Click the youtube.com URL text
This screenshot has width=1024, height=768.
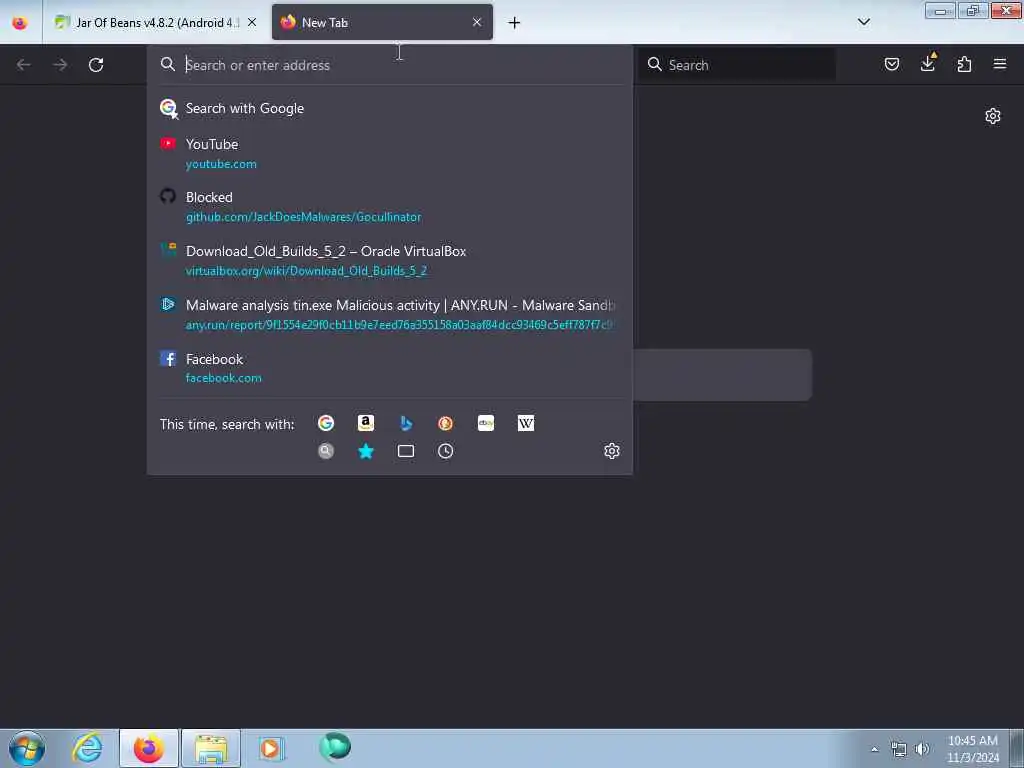tap(221, 164)
